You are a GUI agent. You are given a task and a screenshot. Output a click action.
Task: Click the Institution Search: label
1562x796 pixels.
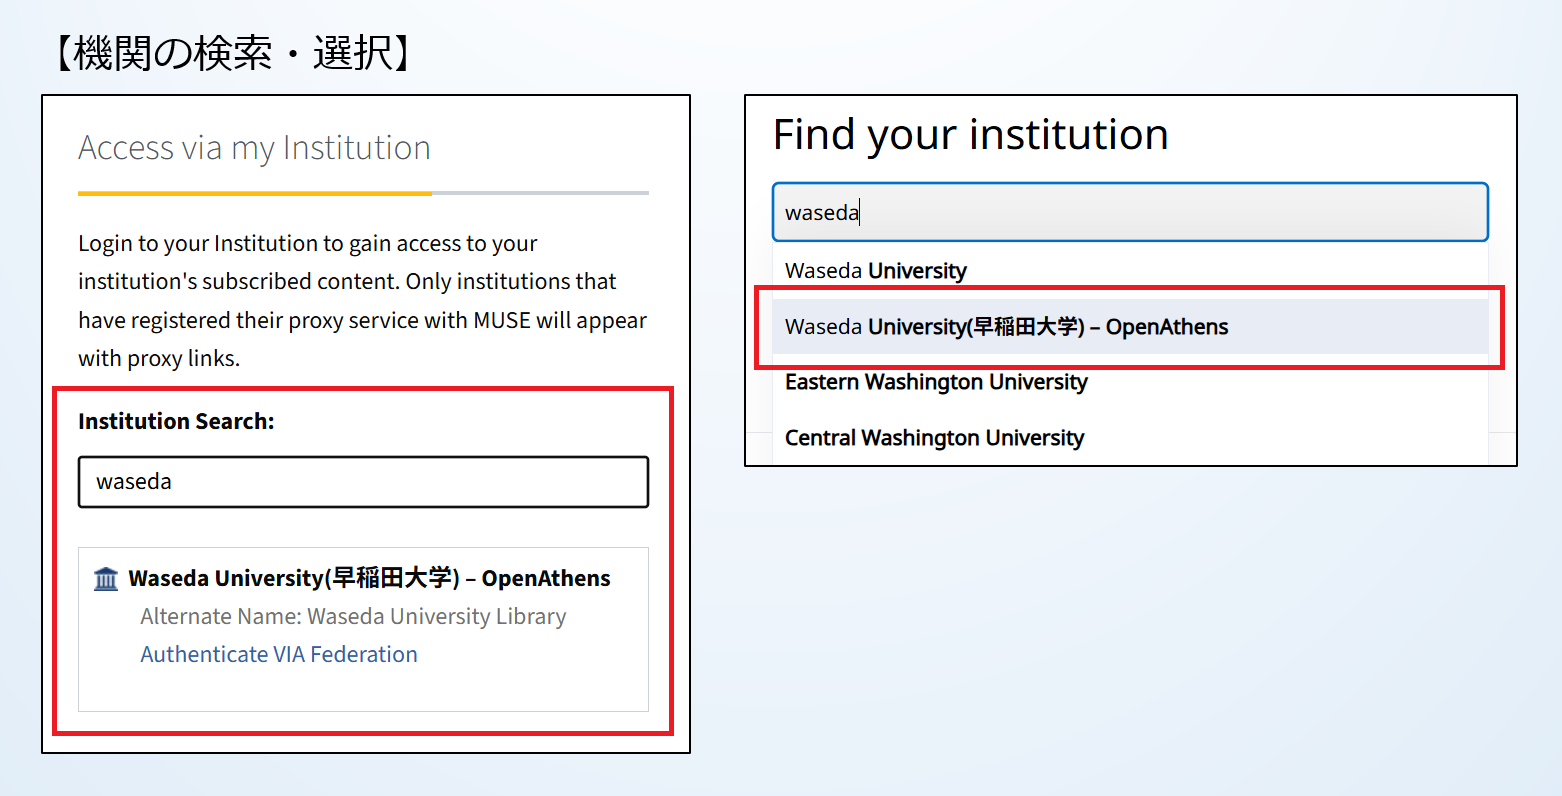[x=176, y=422]
